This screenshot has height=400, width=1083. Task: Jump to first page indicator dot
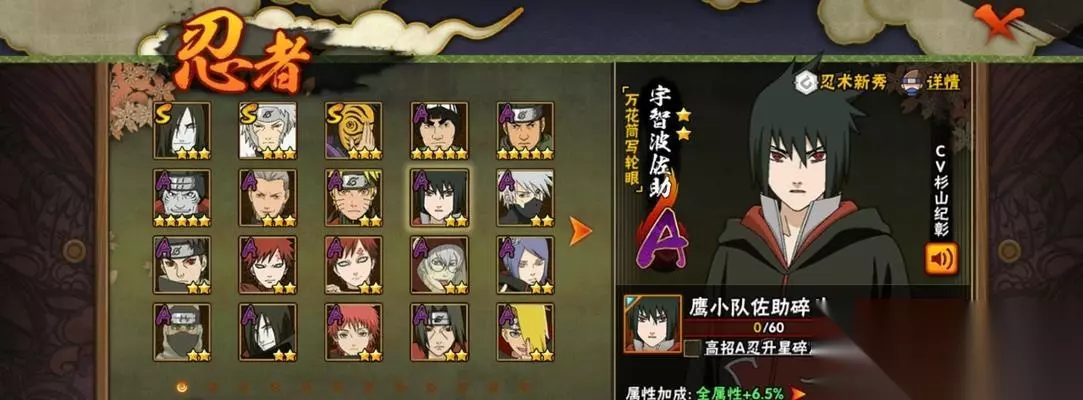[182, 388]
